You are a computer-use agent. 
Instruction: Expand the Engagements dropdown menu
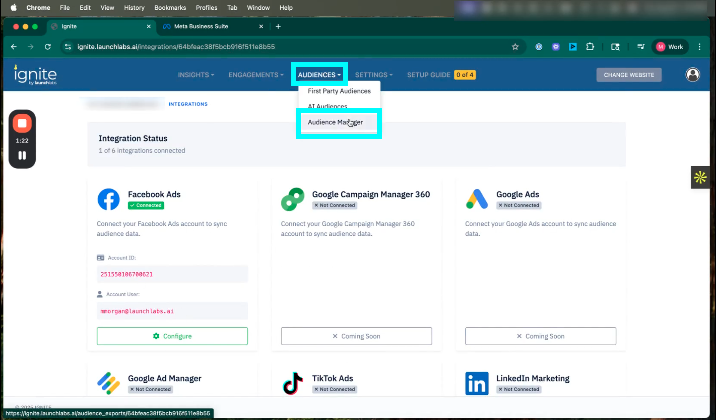(255, 75)
